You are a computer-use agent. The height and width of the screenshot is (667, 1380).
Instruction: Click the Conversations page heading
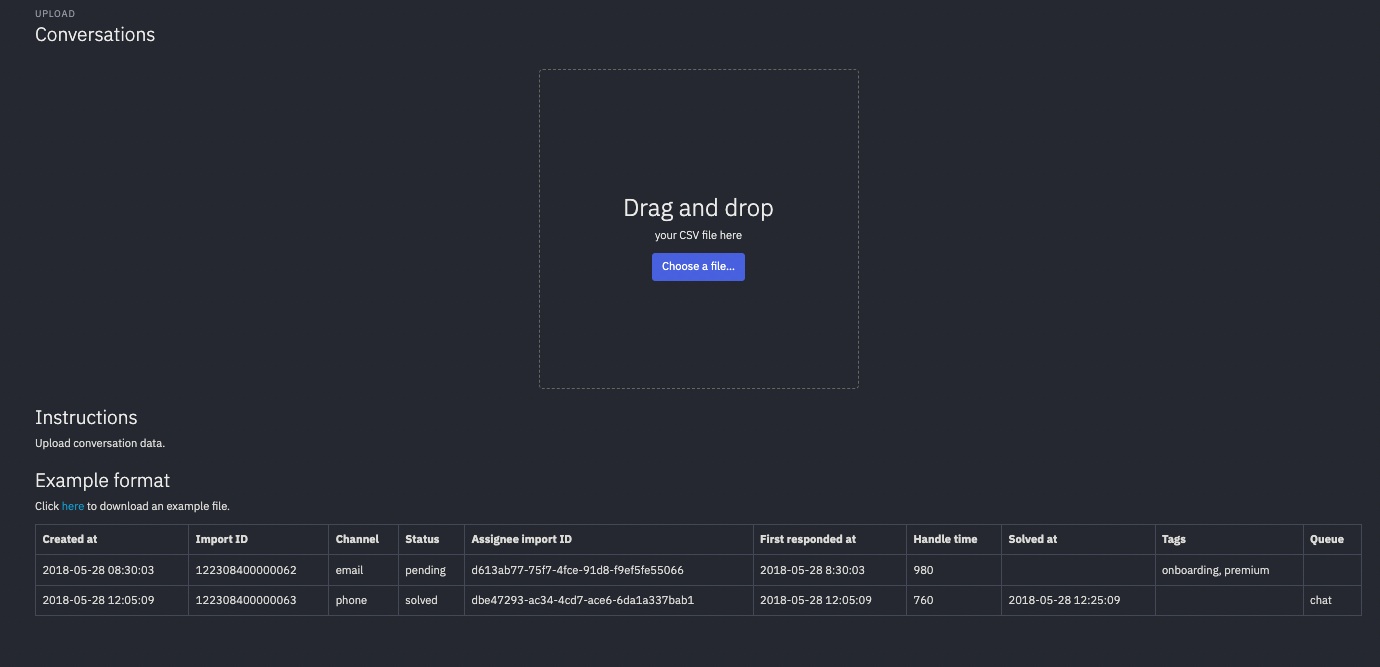pos(95,35)
